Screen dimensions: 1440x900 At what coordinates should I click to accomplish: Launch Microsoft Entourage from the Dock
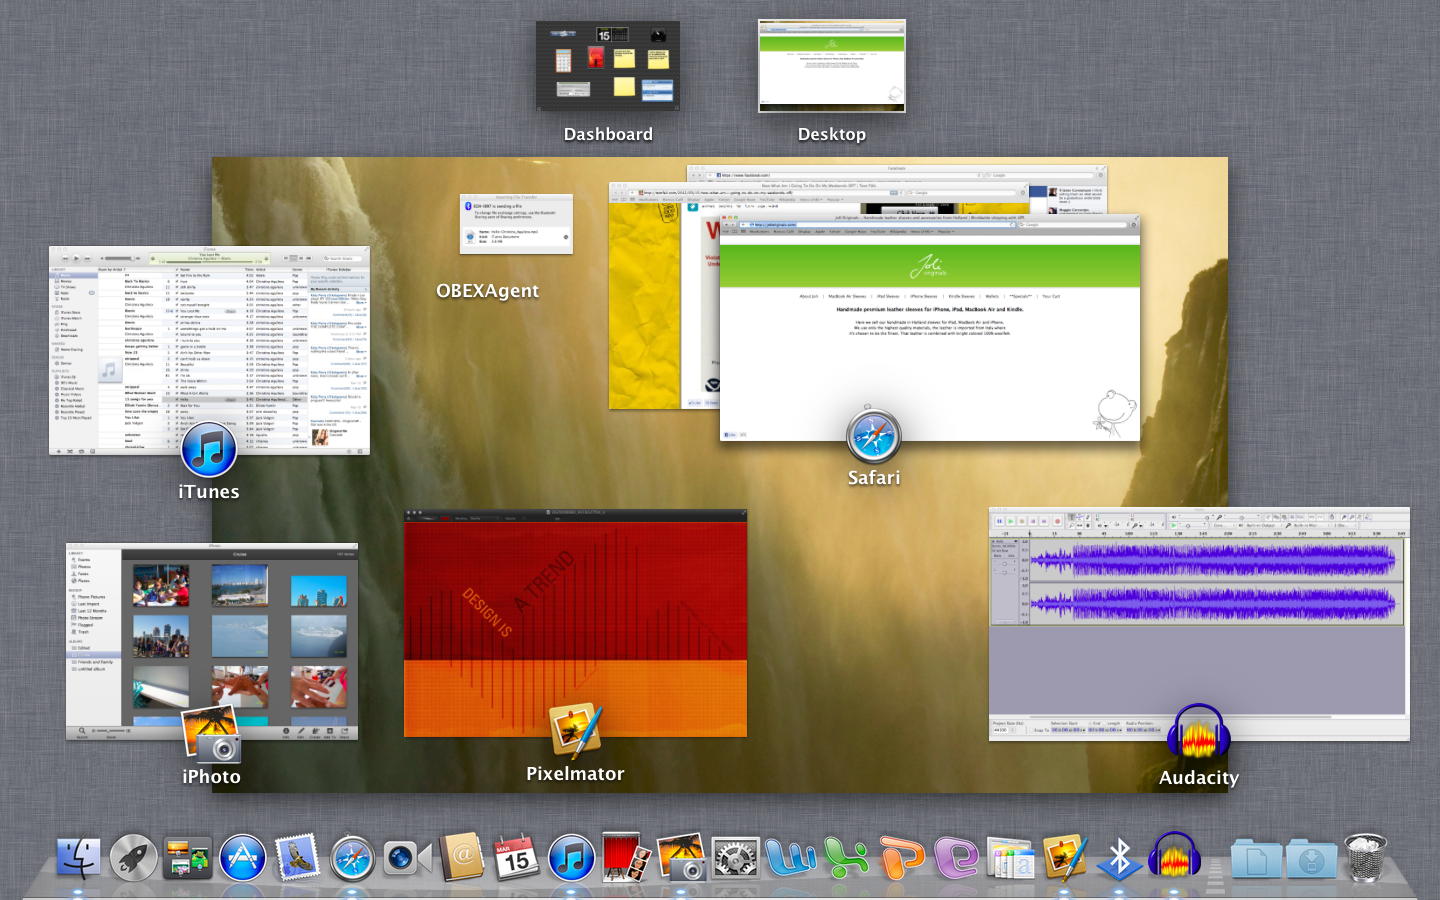(x=956, y=858)
